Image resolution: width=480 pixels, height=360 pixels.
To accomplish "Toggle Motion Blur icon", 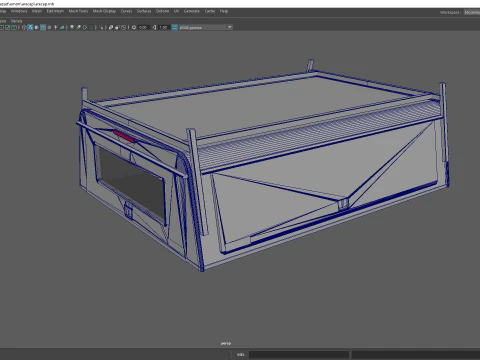I will (x=78, y=27).
